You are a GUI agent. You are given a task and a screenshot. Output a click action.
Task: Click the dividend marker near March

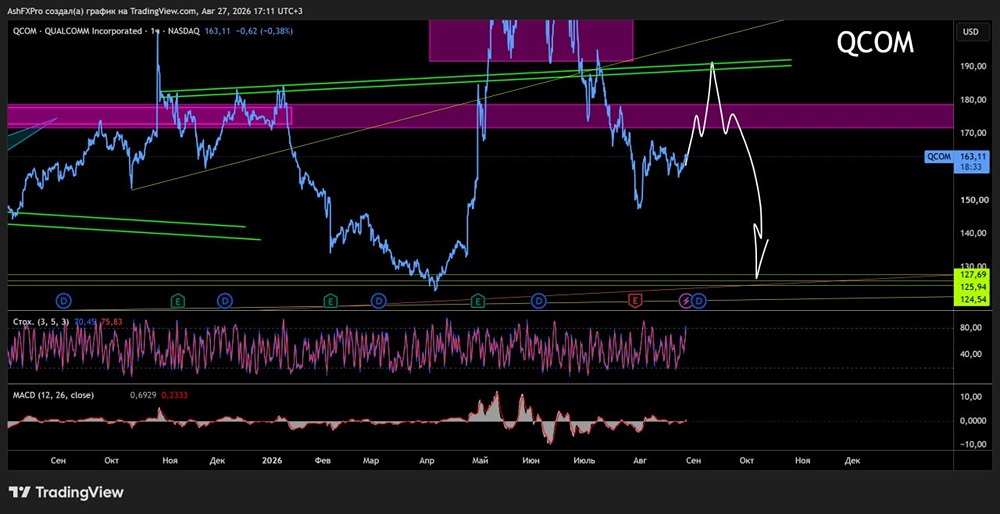[x=379, y=300]
